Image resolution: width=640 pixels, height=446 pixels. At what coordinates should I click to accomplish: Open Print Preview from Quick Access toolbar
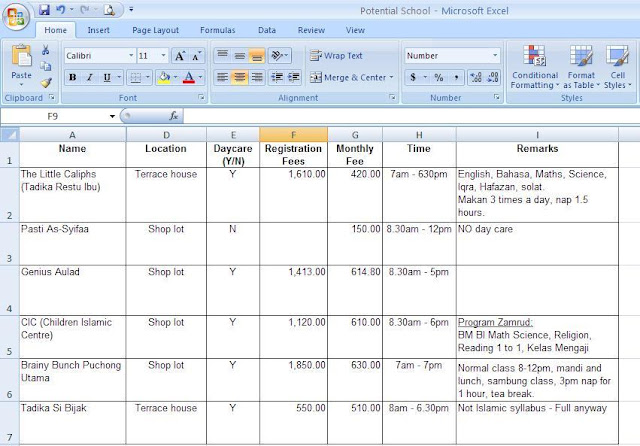pyautogui.click(x=109, y=10)
